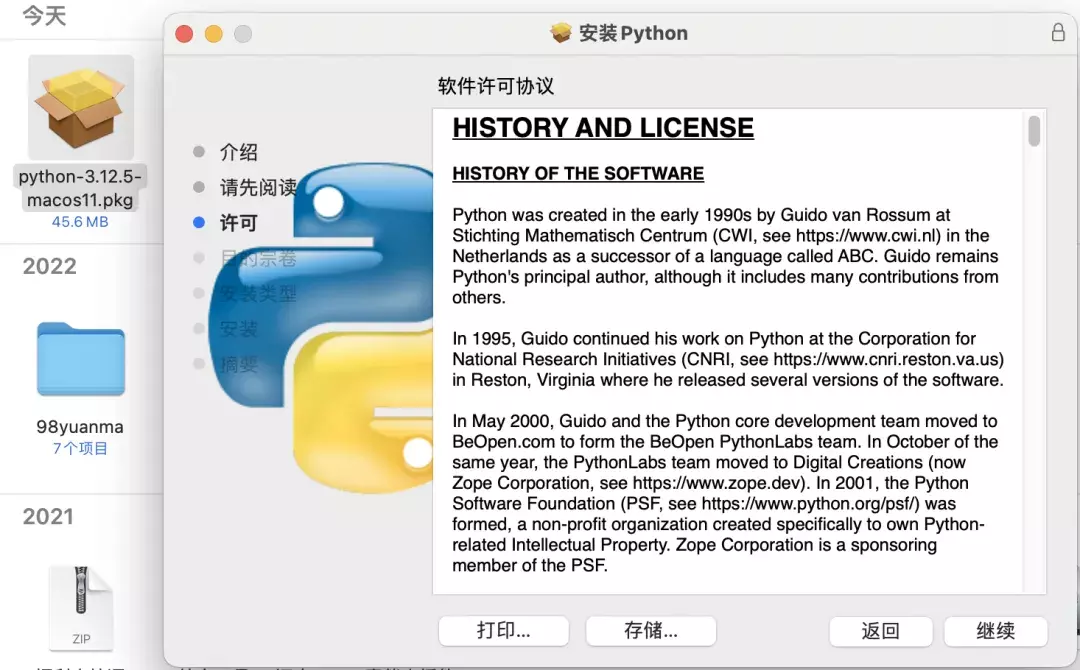
Task: Click the https://www.python.org/psf/ URL text
Action: tap(810, 503)
